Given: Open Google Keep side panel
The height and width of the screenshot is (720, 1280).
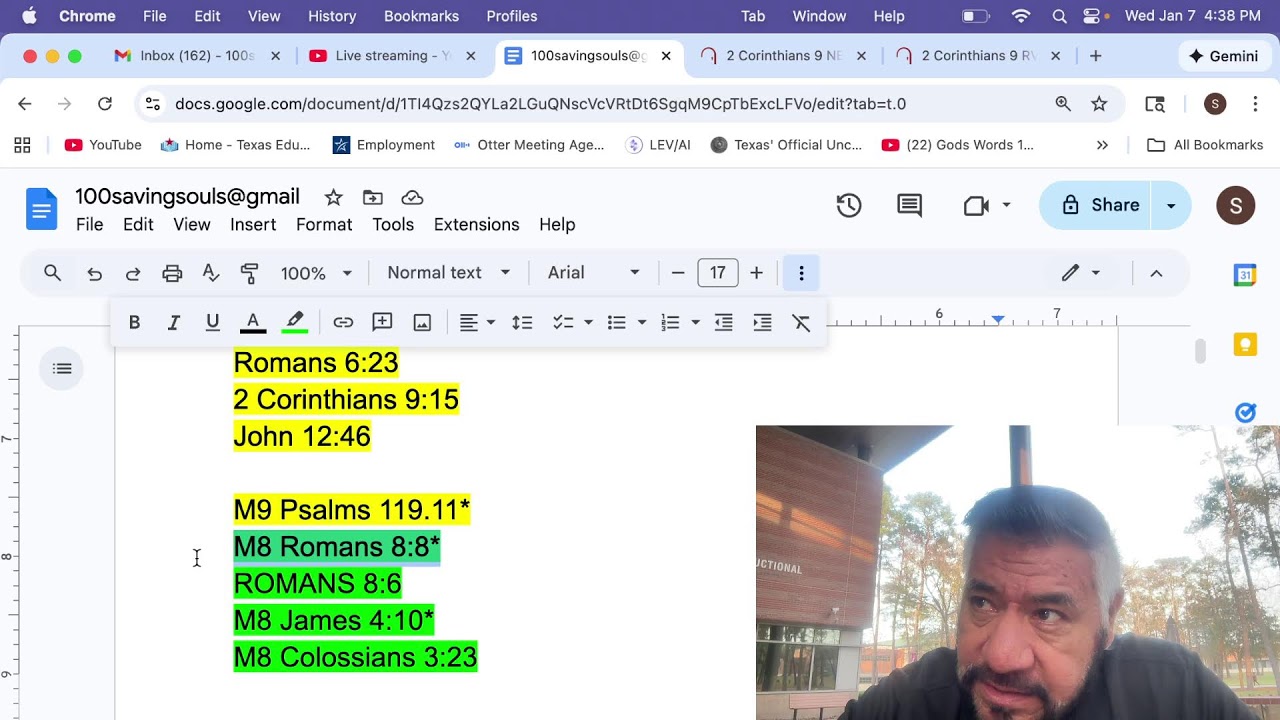Looking at the screenshot, I should point(1245,345).
